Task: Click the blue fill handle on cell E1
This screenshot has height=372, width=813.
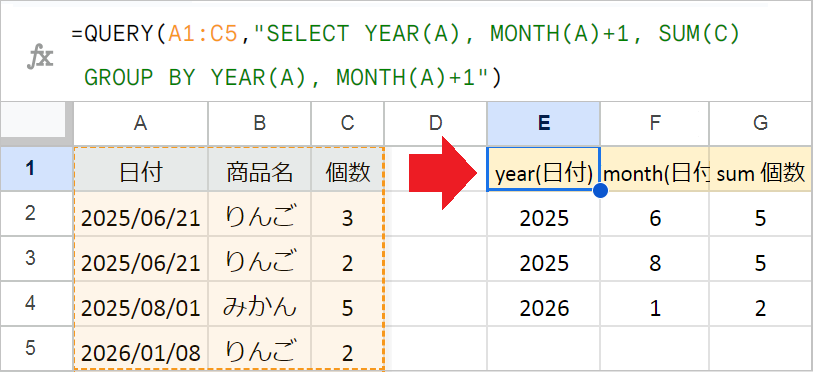Action: [600, 190]
